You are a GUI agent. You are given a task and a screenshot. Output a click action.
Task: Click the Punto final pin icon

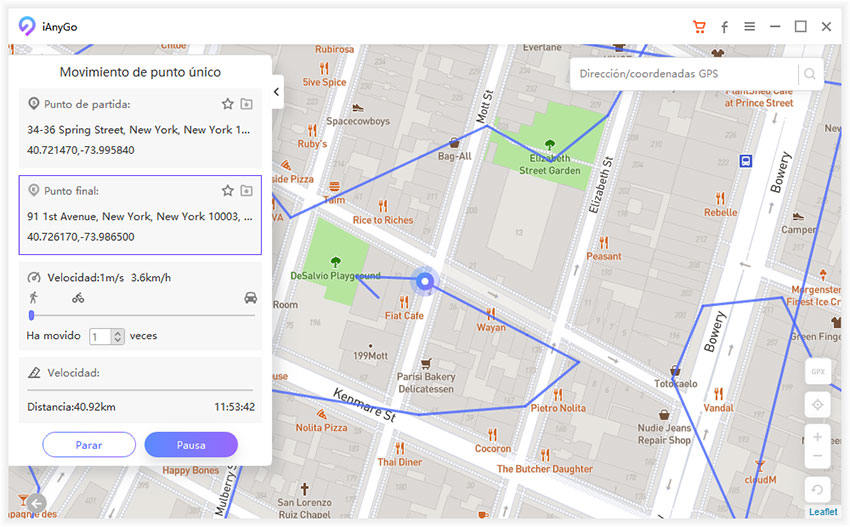(34, 190)
